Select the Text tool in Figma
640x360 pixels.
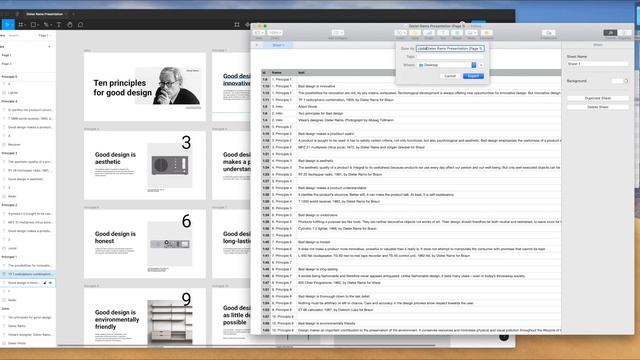(x=59, y=24)
